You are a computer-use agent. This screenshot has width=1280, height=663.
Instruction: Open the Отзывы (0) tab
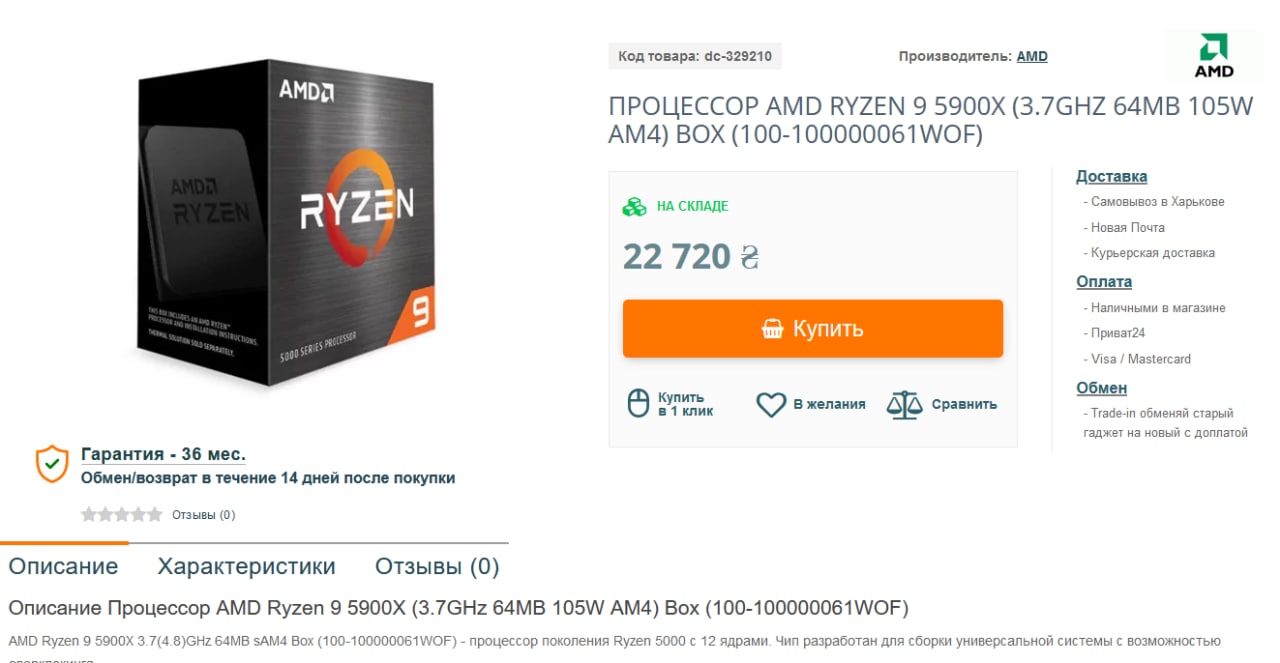(x=437, y=567)
